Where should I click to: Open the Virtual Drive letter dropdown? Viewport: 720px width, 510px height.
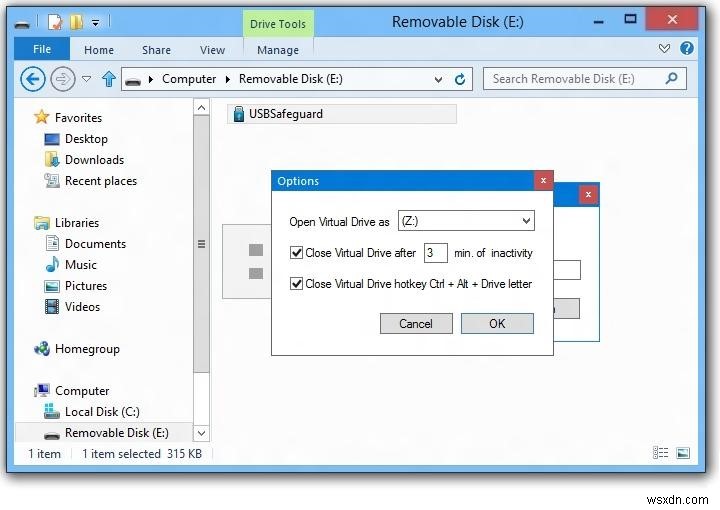point(526,221)
